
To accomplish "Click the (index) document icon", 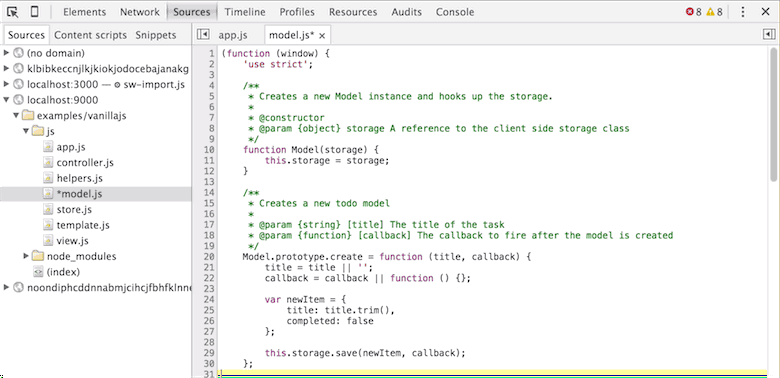I will [38, 272].
